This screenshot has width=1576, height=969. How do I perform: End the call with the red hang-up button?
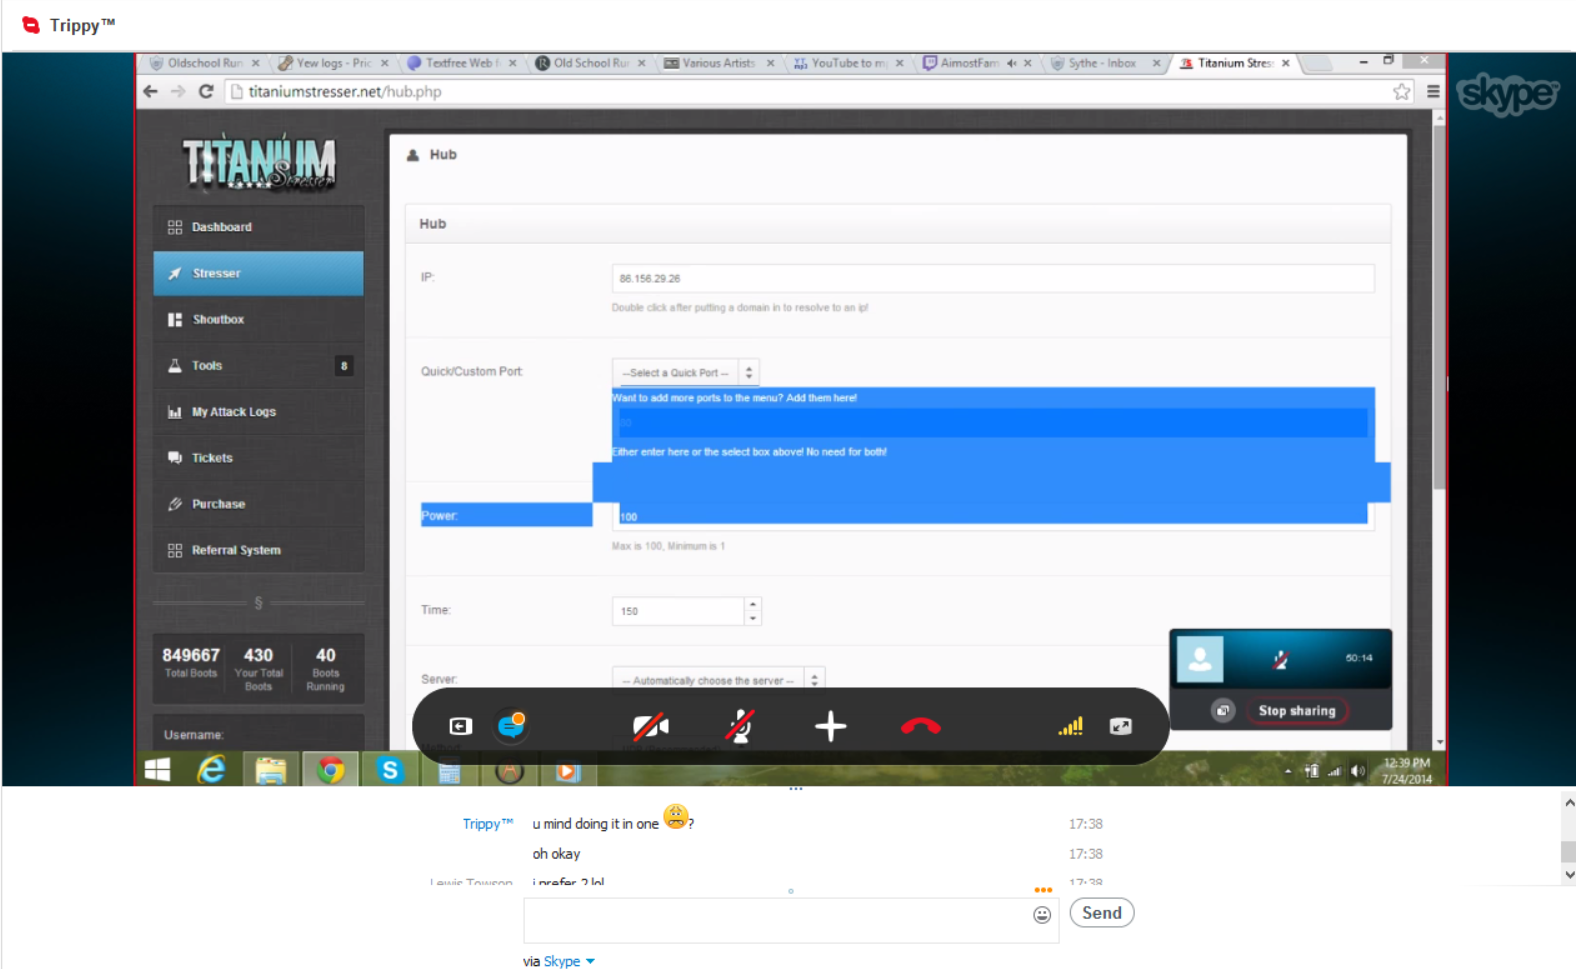point(921,726)
